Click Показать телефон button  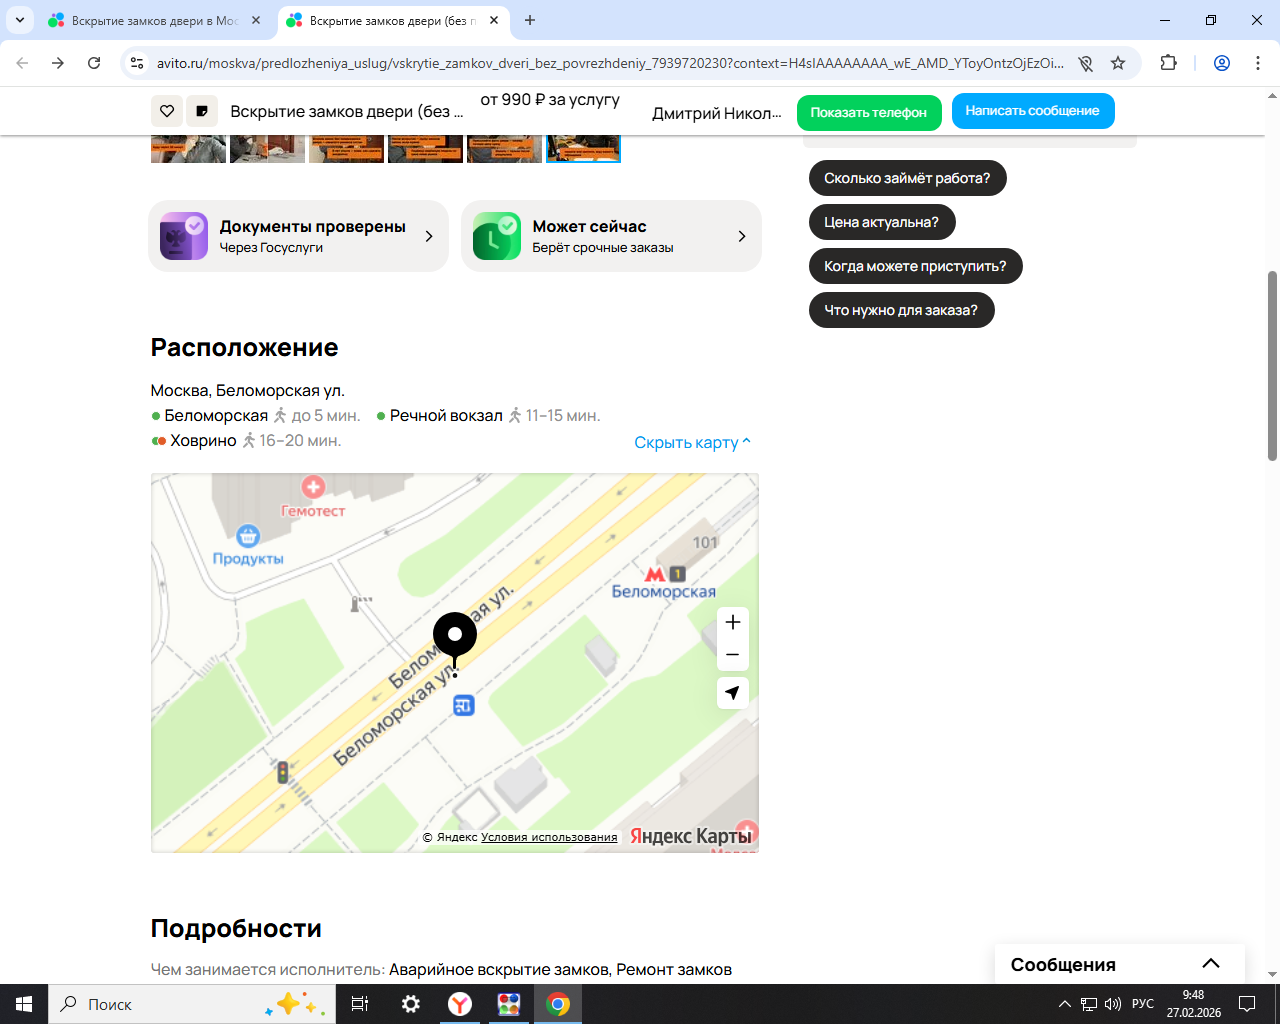click(869, 112)
